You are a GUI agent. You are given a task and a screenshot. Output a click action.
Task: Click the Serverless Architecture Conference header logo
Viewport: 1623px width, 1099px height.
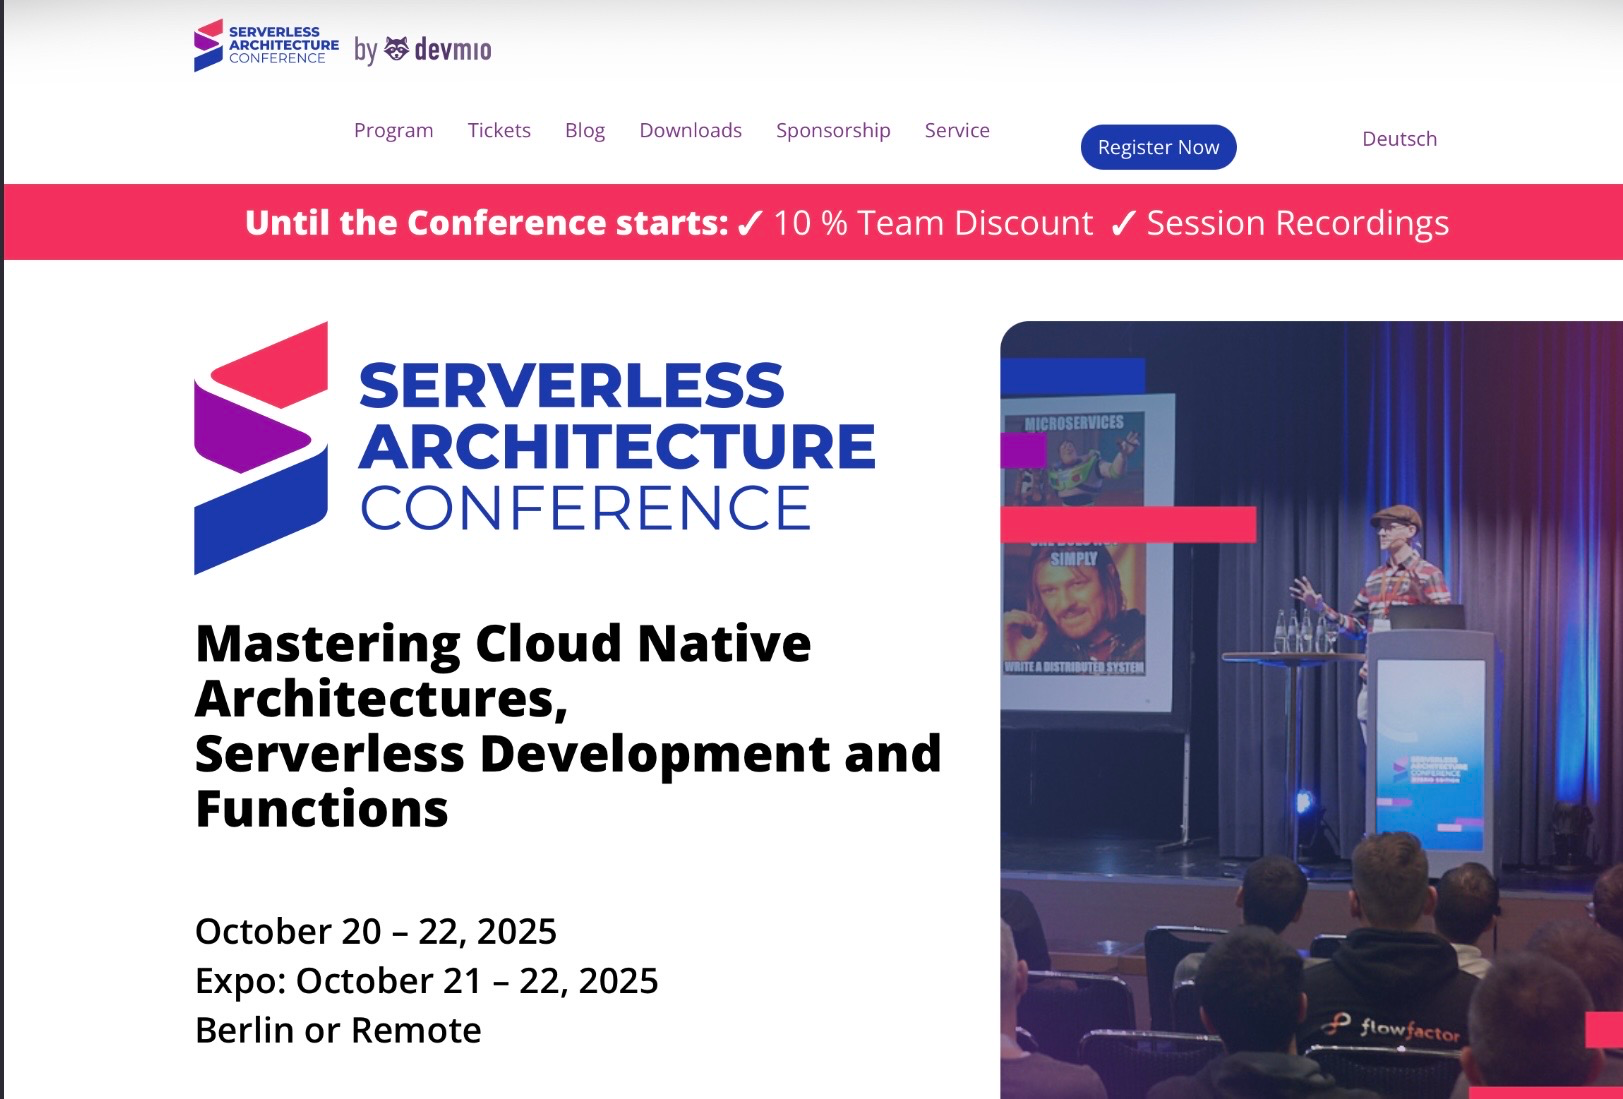point(266,45)
